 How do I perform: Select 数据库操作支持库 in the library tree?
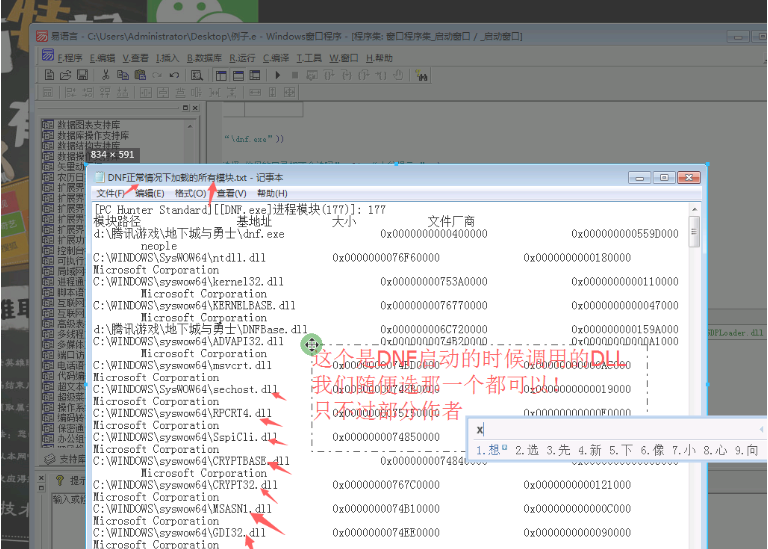click(93, 135)
